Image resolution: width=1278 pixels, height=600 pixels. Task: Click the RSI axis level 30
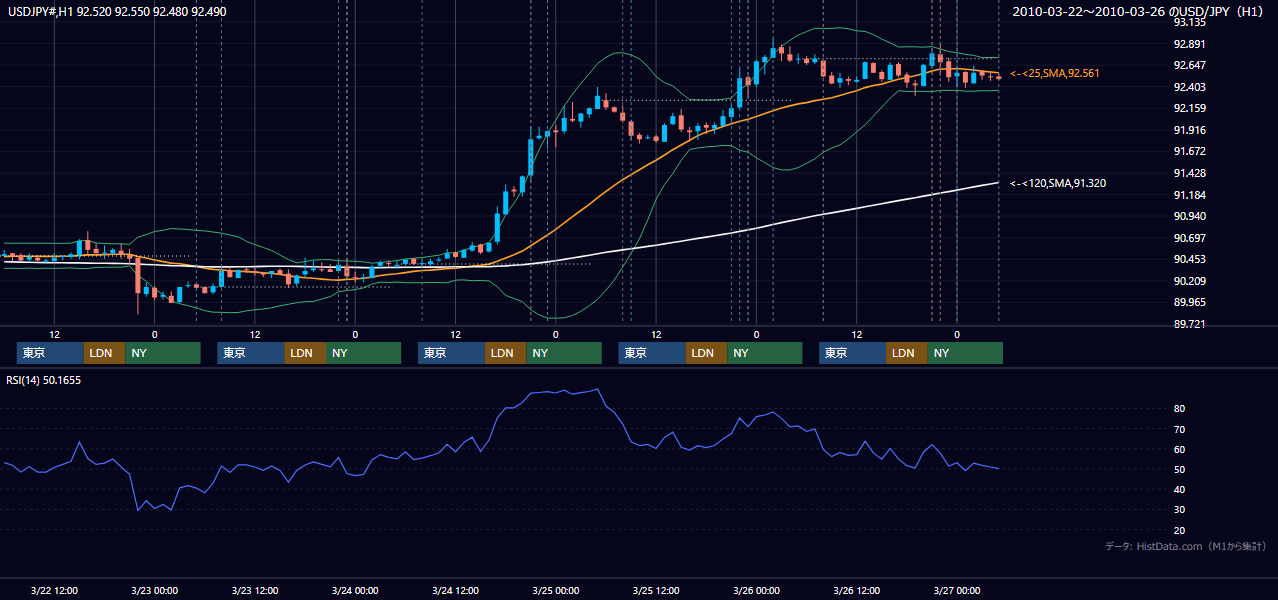1180,509
